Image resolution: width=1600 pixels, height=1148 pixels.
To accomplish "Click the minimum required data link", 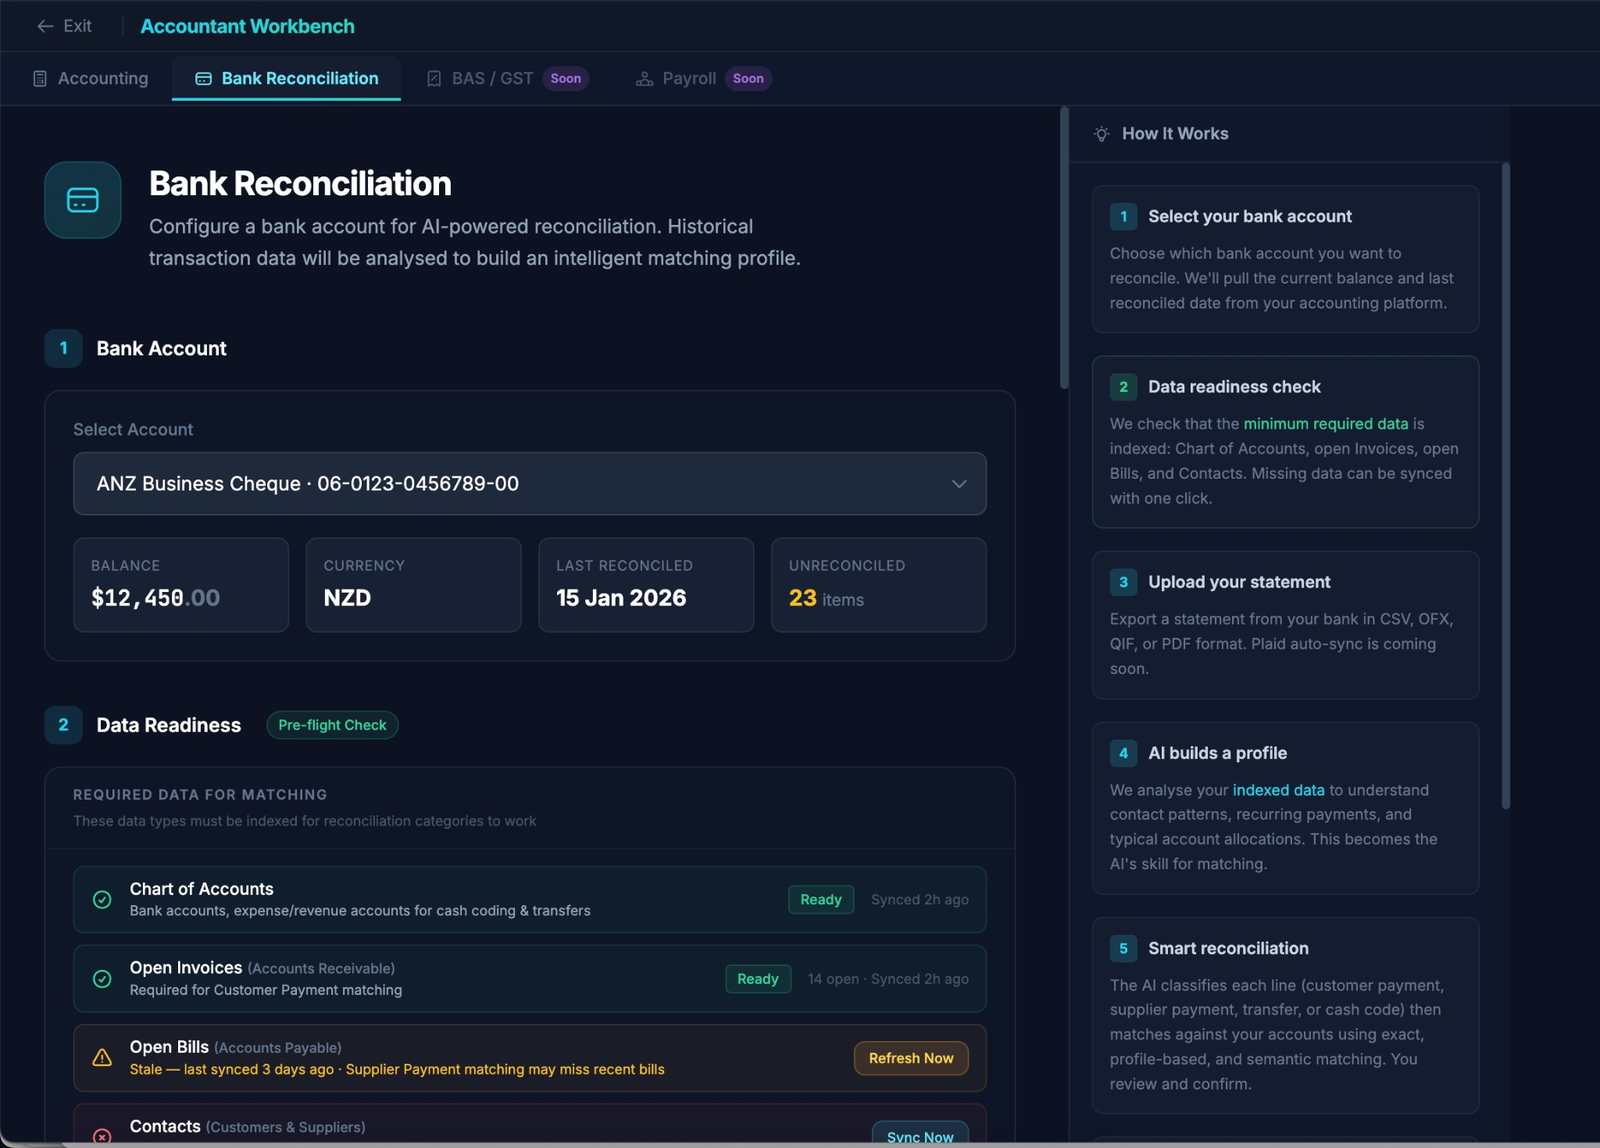I will click(1324, 423).
